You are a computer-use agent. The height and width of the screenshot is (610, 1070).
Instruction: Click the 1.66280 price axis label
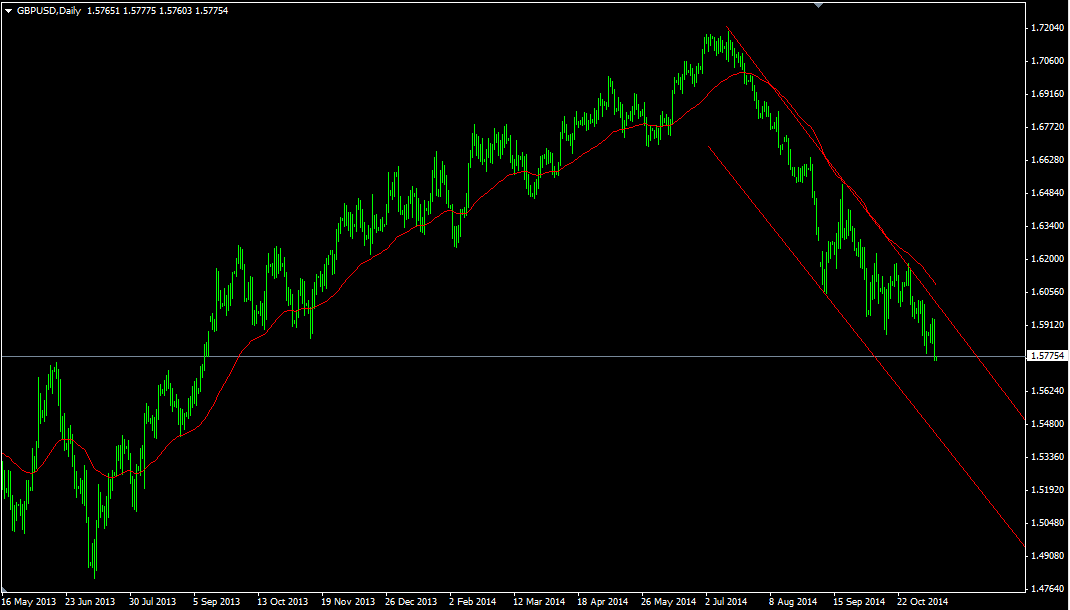coord(1047,160)
